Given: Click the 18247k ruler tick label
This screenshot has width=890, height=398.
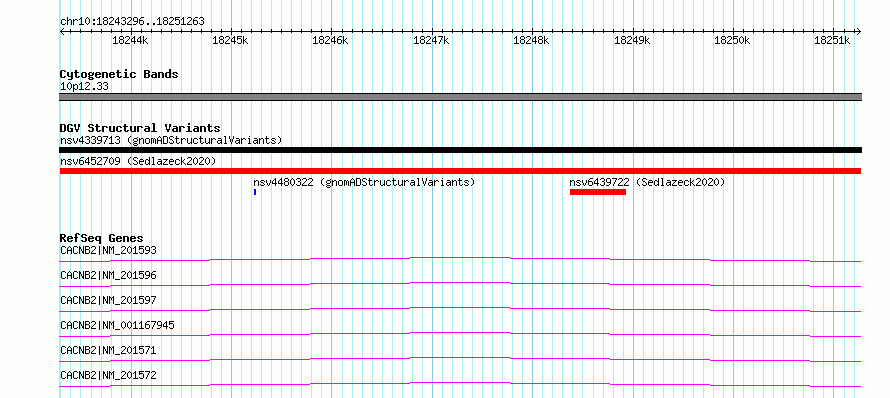Looking at the screenshot, I should point(431,40).
